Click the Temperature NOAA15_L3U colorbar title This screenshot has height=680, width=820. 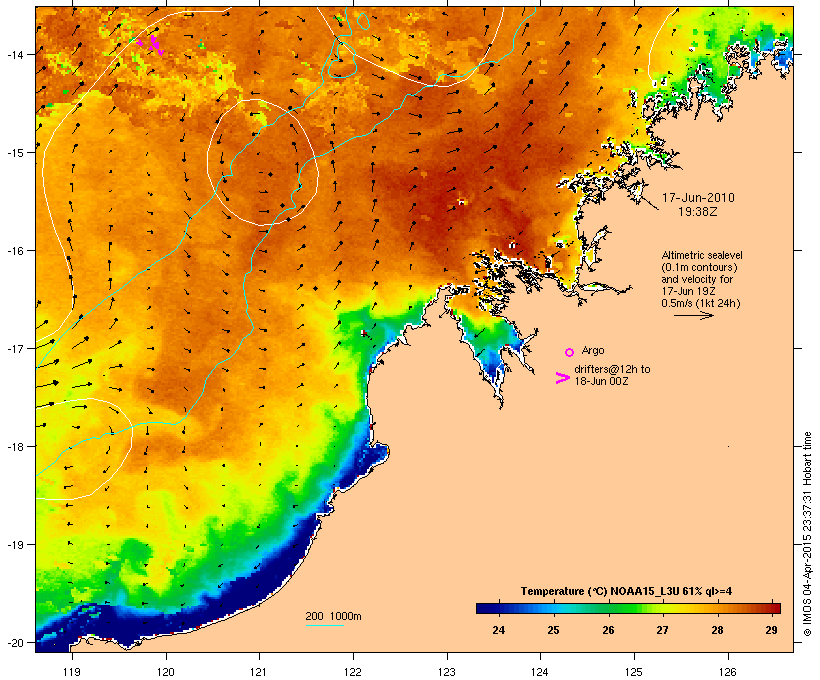pyautogui.click(x=626, y=591)
